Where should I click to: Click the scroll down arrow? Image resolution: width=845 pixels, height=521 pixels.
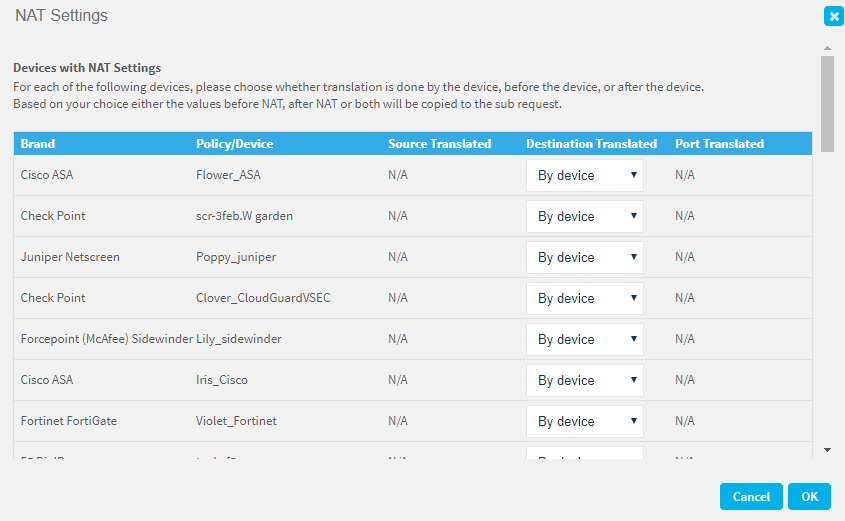tap(827, 450)
